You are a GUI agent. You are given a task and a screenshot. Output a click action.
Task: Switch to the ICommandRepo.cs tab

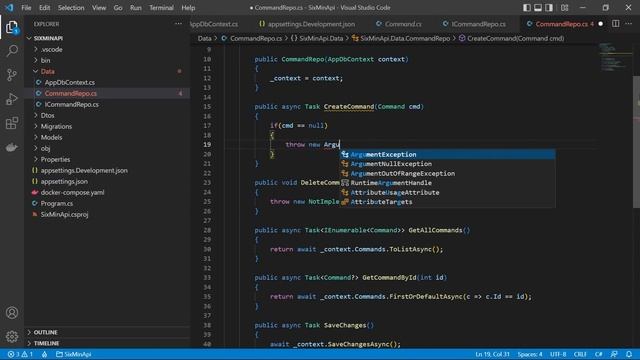tap(474, 24)
